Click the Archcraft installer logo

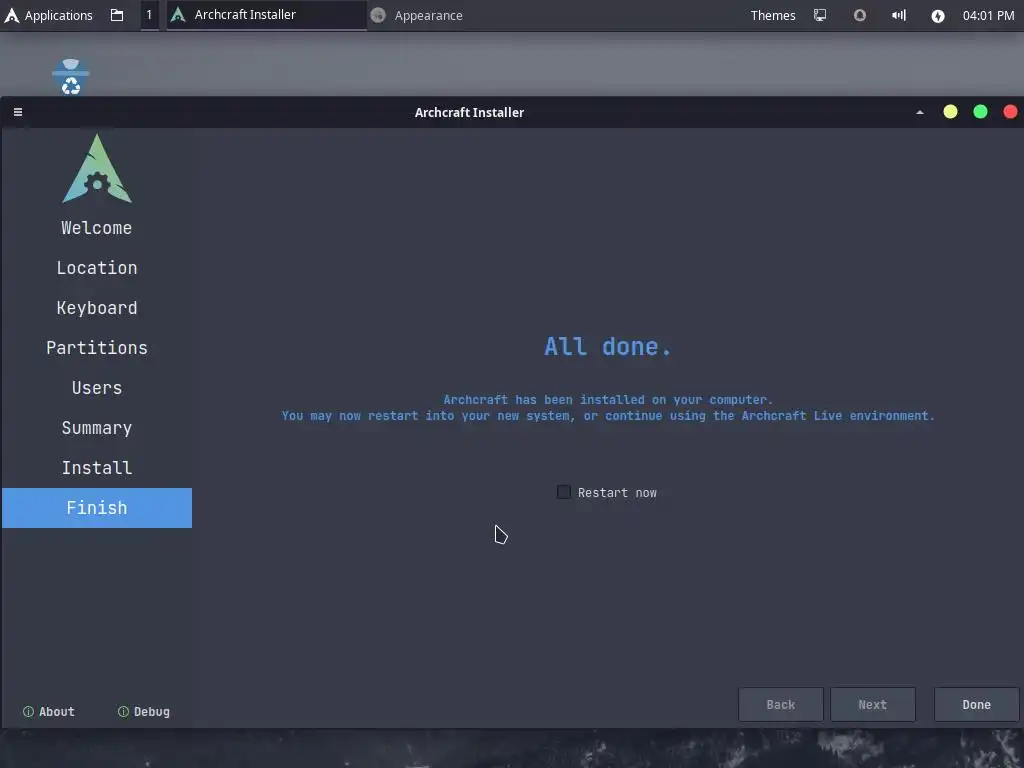pos(97,168)
